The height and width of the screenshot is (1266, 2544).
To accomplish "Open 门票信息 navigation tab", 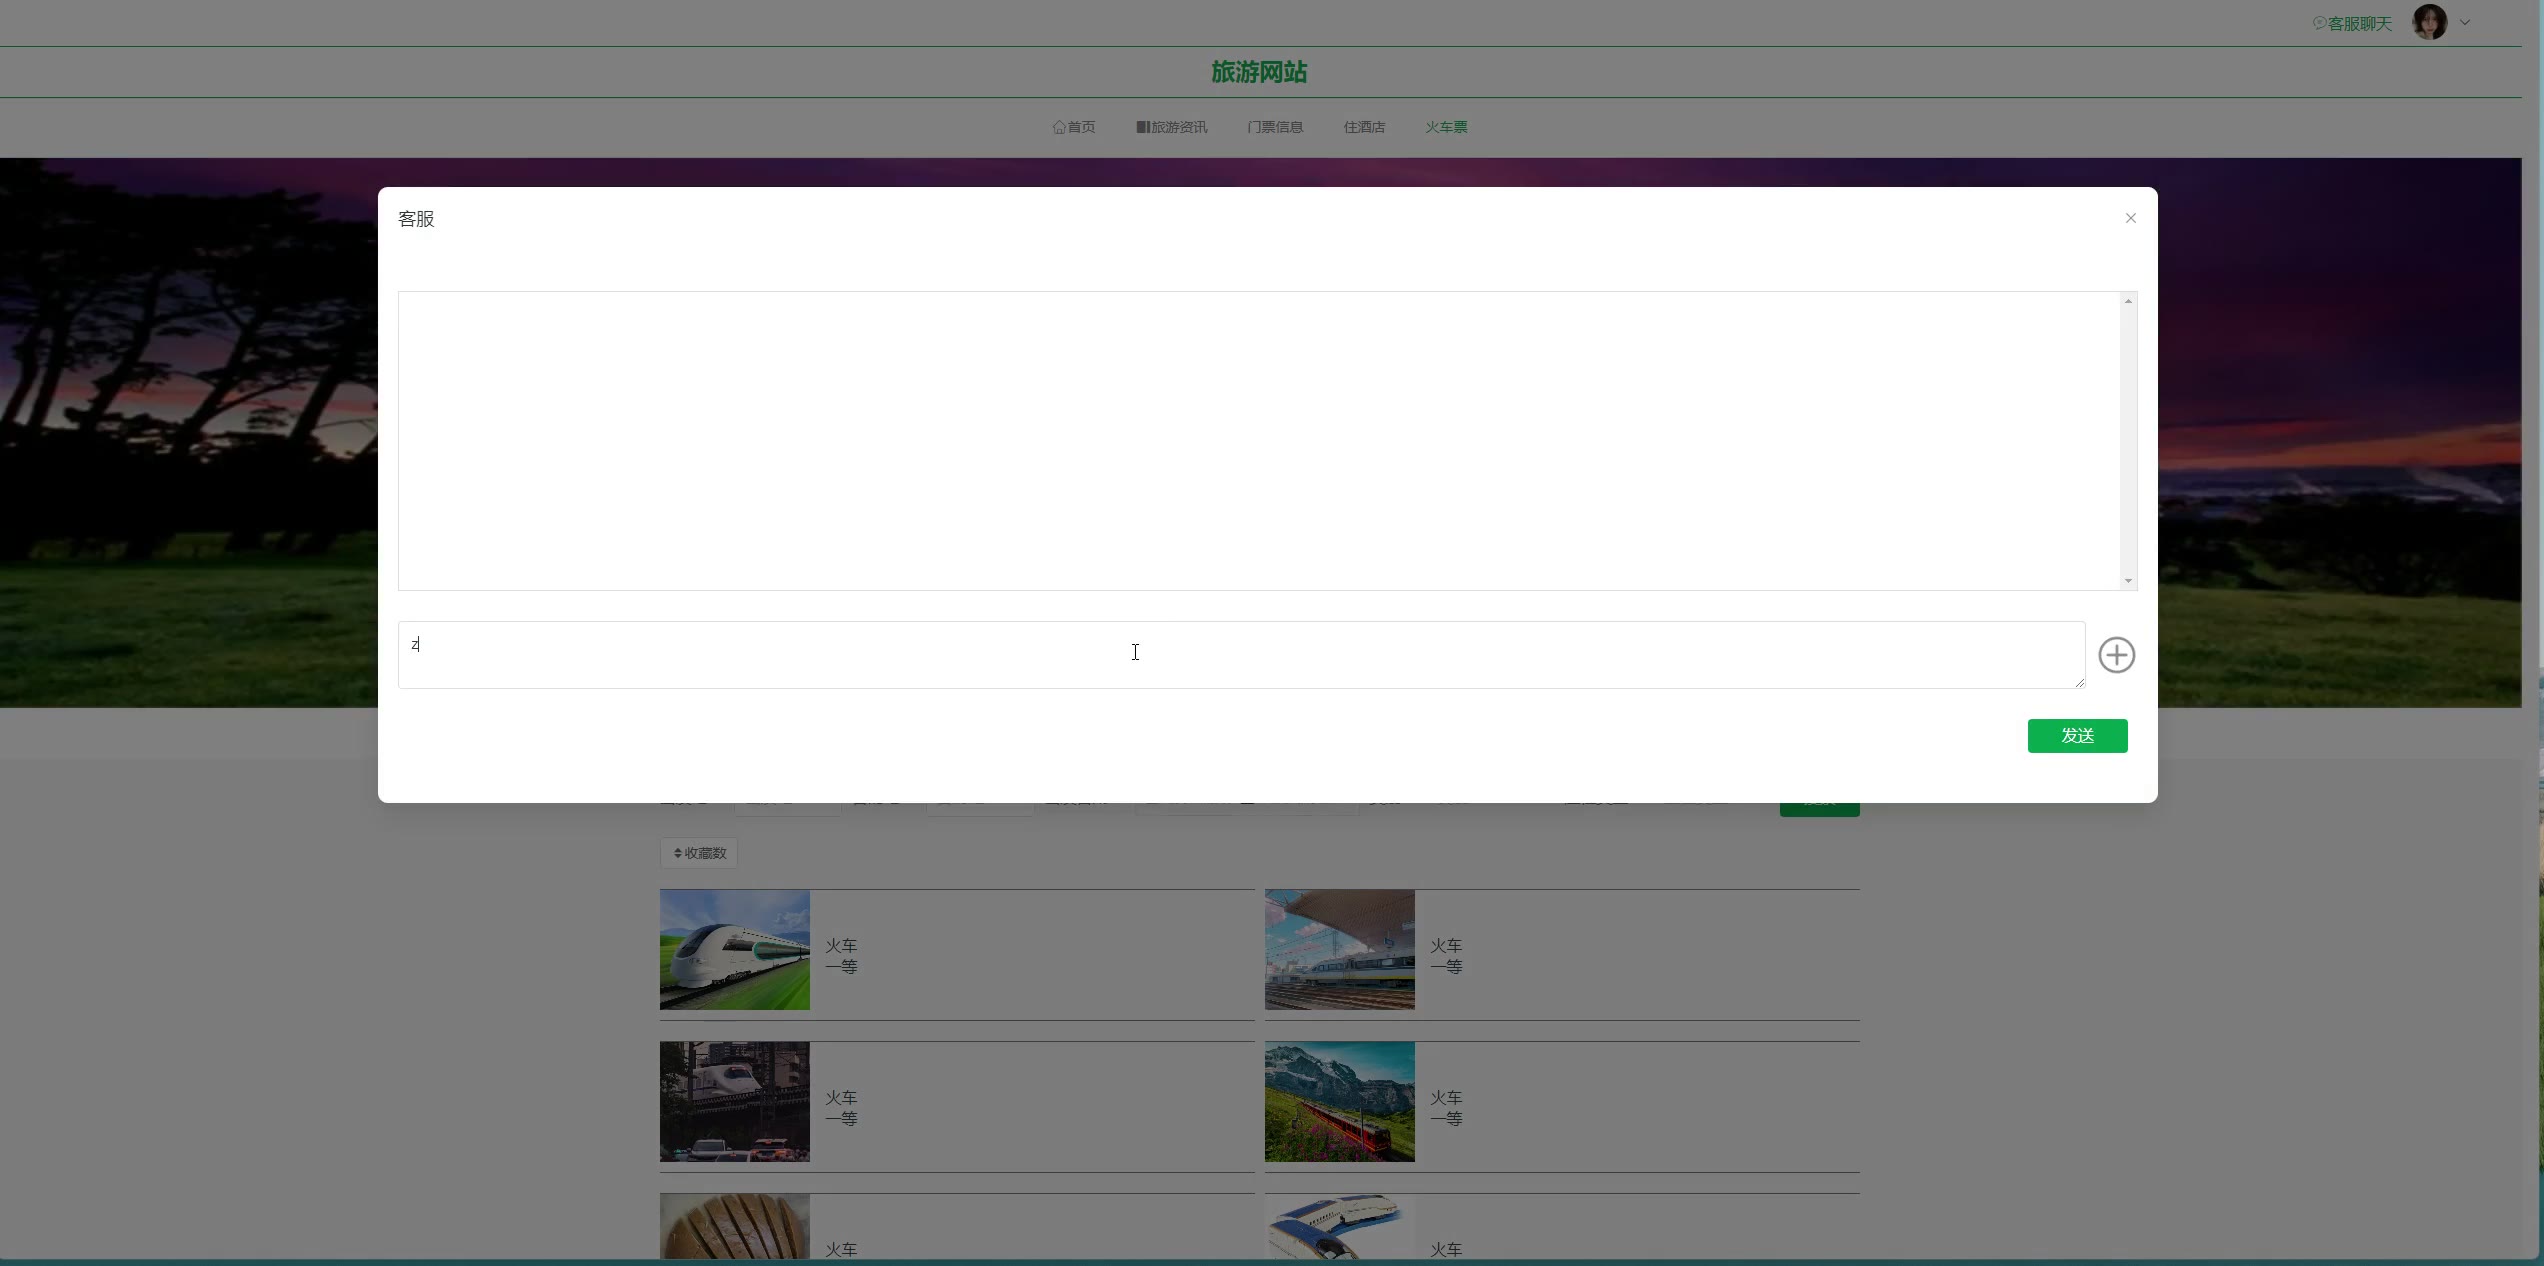I will [1275, 127].
